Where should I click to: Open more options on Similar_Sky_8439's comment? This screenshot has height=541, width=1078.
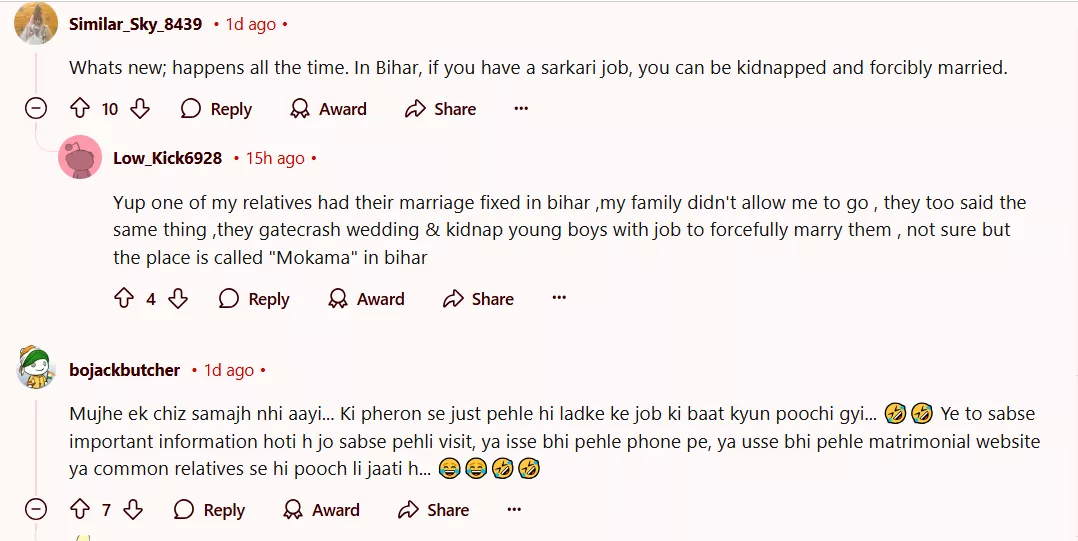[x=521, y=109]
